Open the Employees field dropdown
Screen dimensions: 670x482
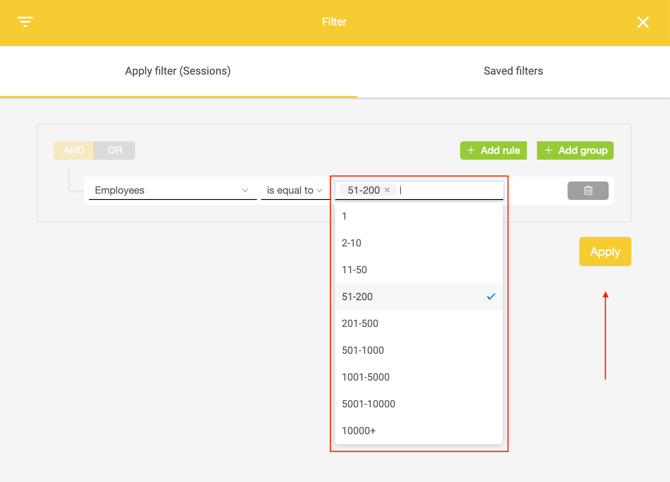(x=172, y=190)
